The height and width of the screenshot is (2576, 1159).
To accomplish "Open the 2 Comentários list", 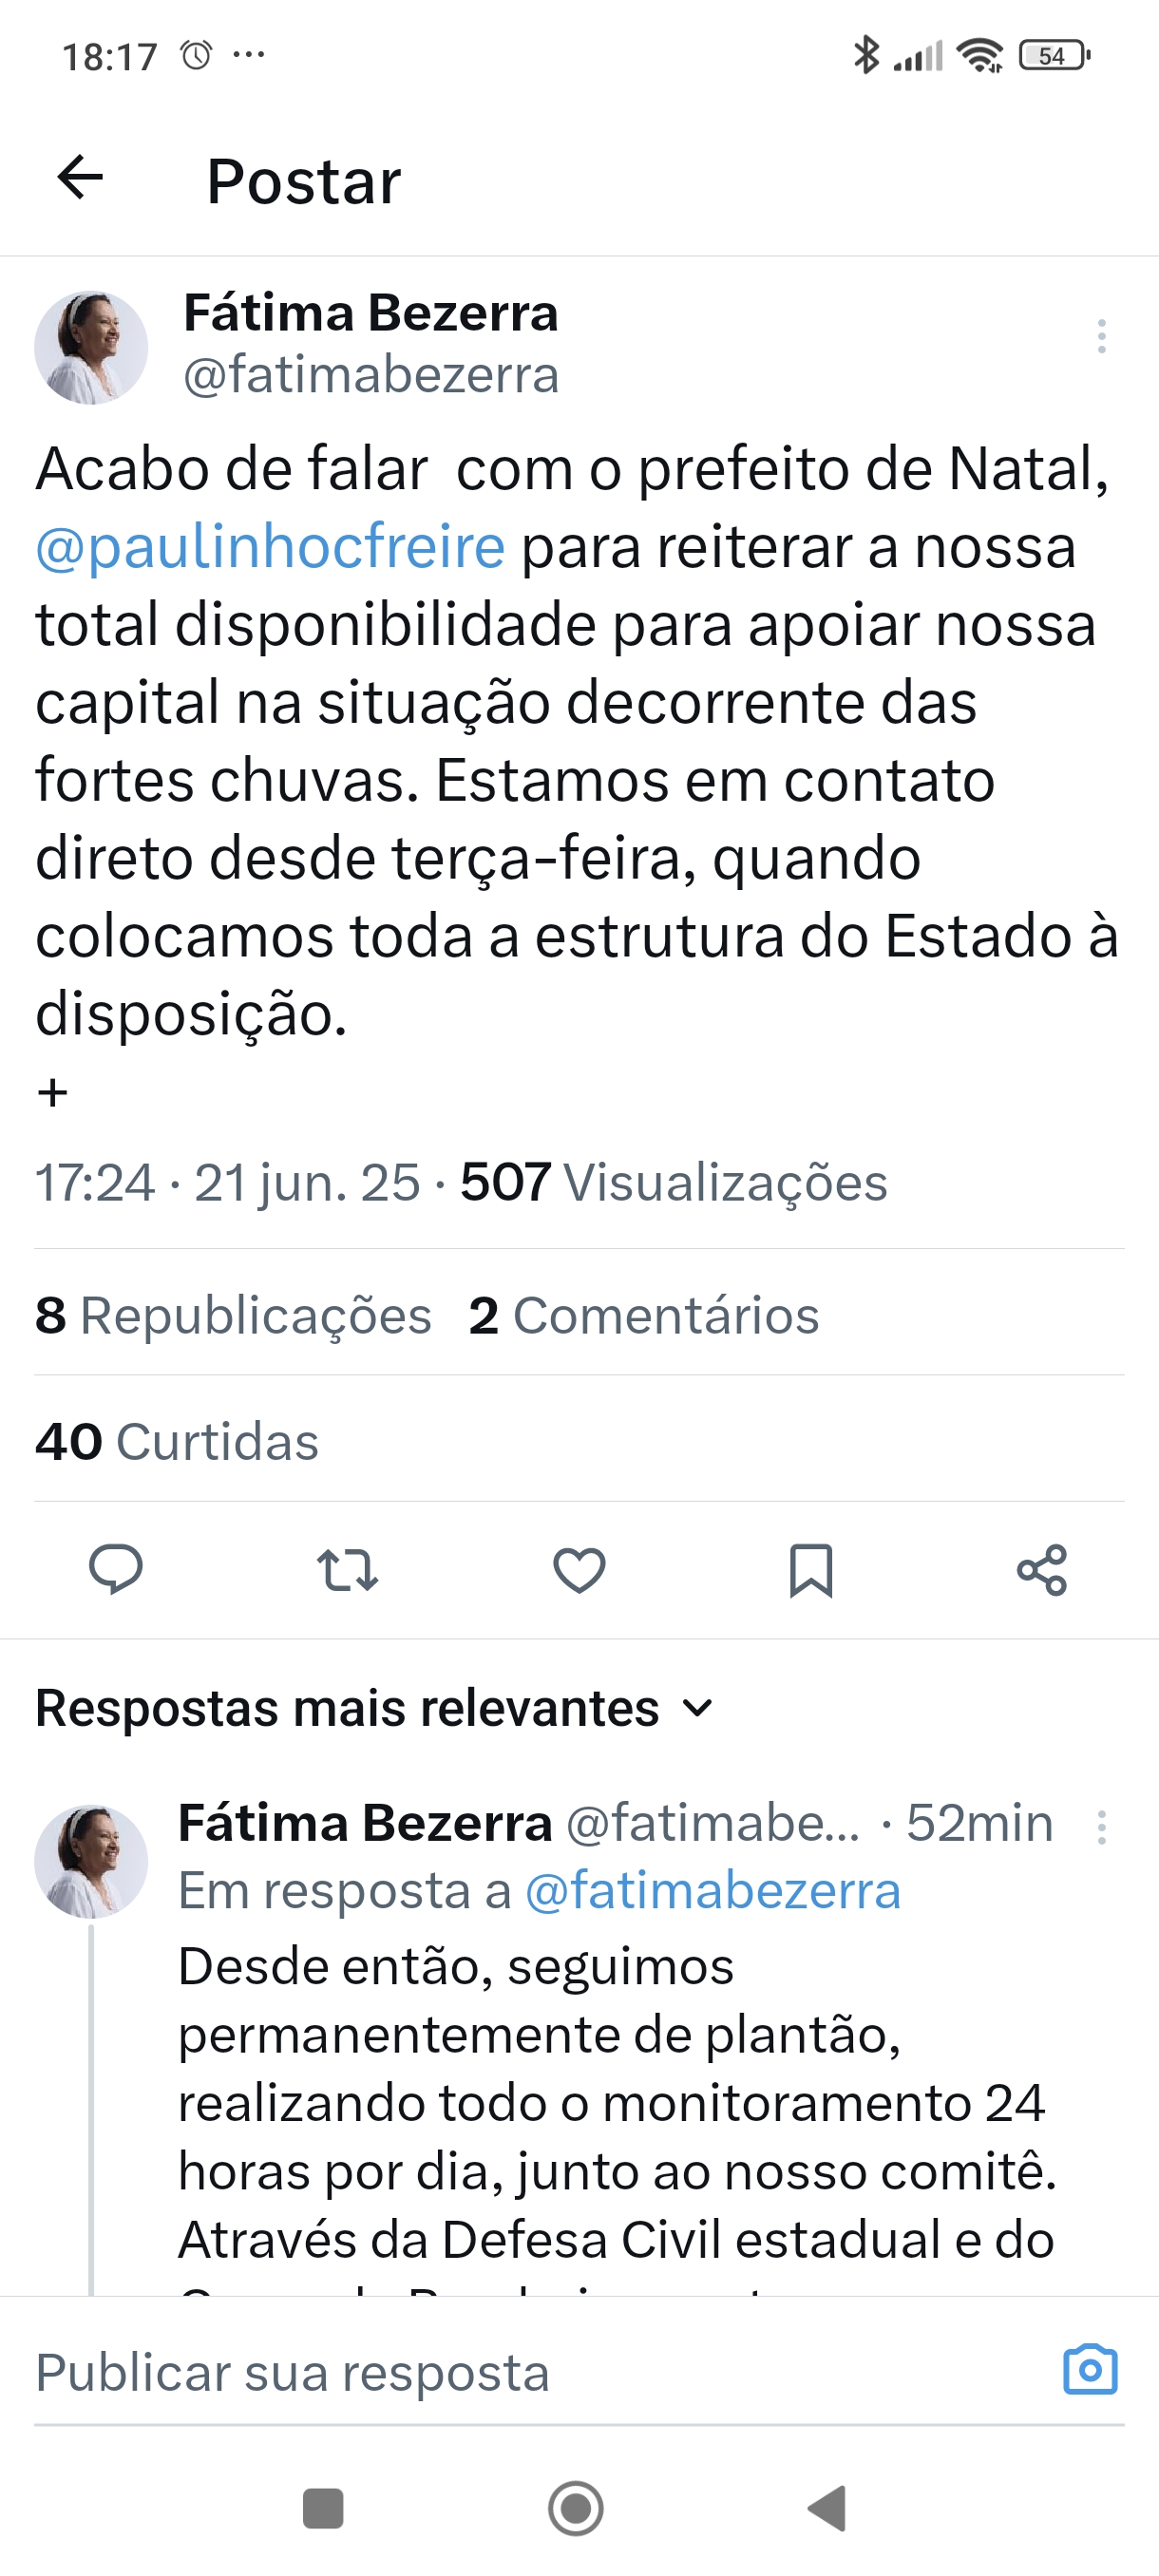I will pos(644,1315).
